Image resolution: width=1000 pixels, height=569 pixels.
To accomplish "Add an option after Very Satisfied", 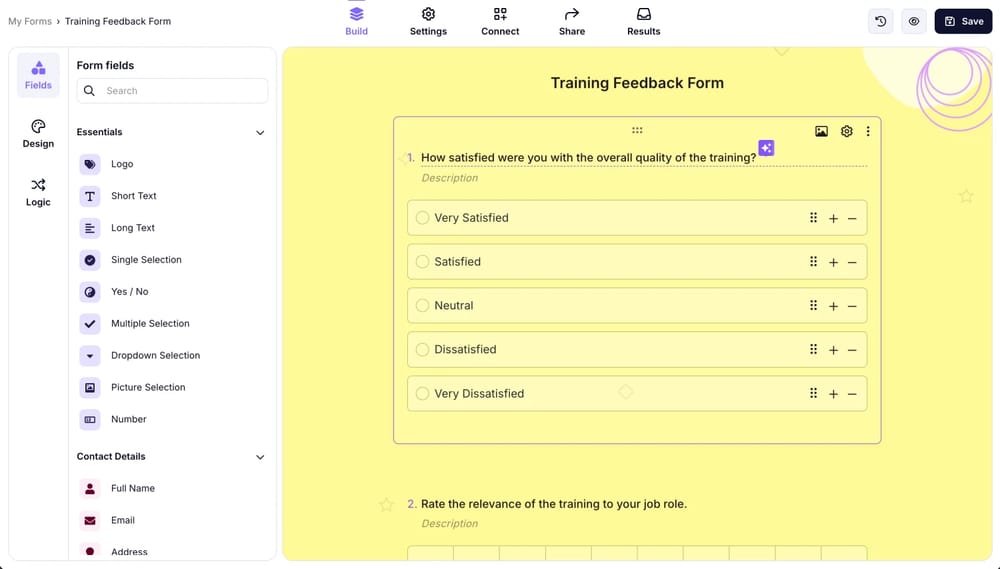I will point(833,218).
